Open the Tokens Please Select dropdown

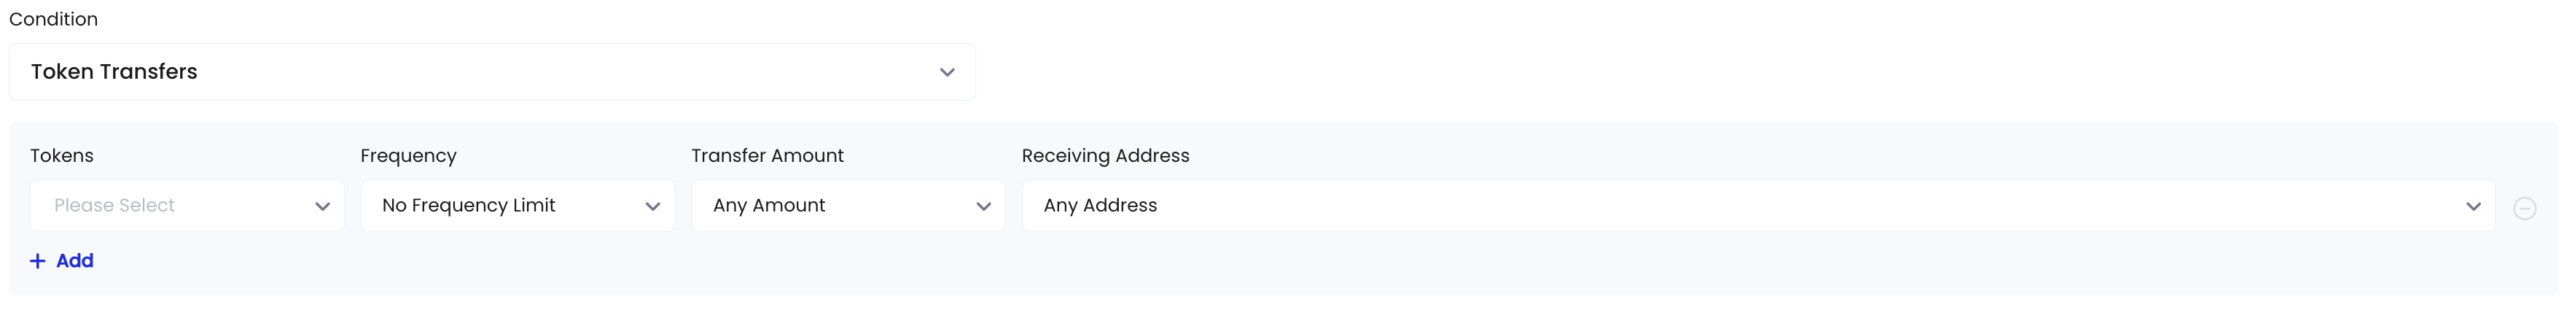point(187,206)
